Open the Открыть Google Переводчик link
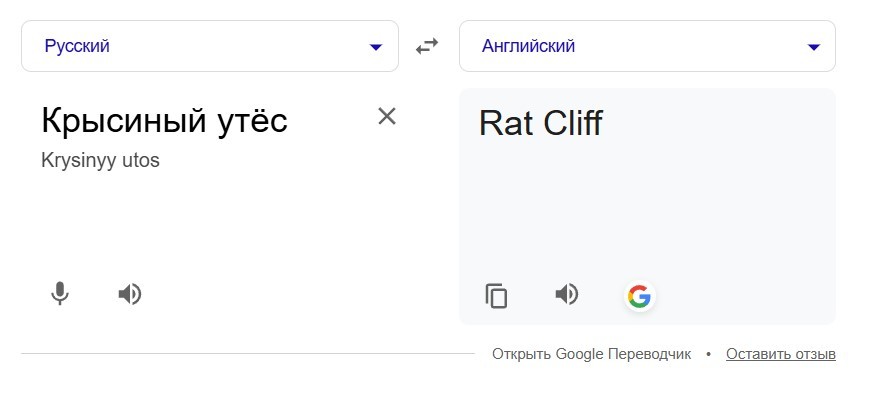The image size is (895, 393). [591, 354]
